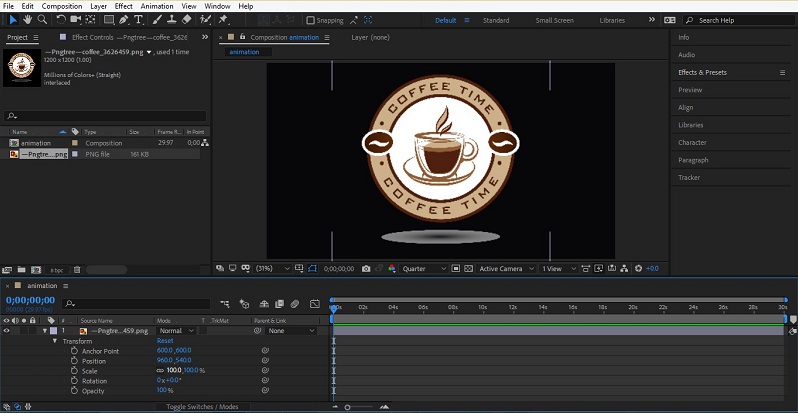
Task: Enable the Snapping checkbox
Action: (x=310, y=20)
